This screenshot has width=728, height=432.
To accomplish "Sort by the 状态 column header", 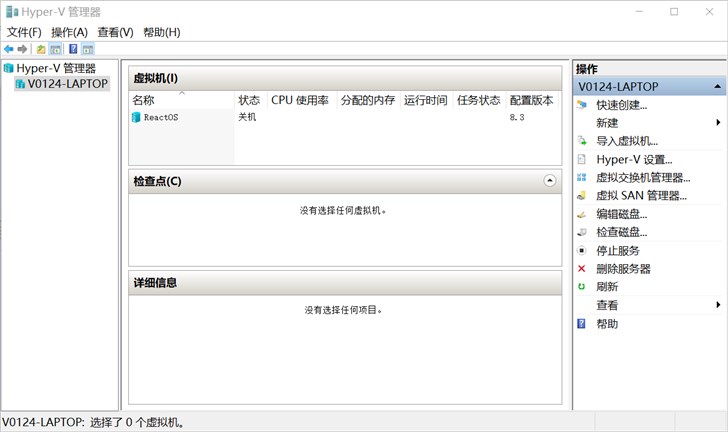I will click(251, 100).
